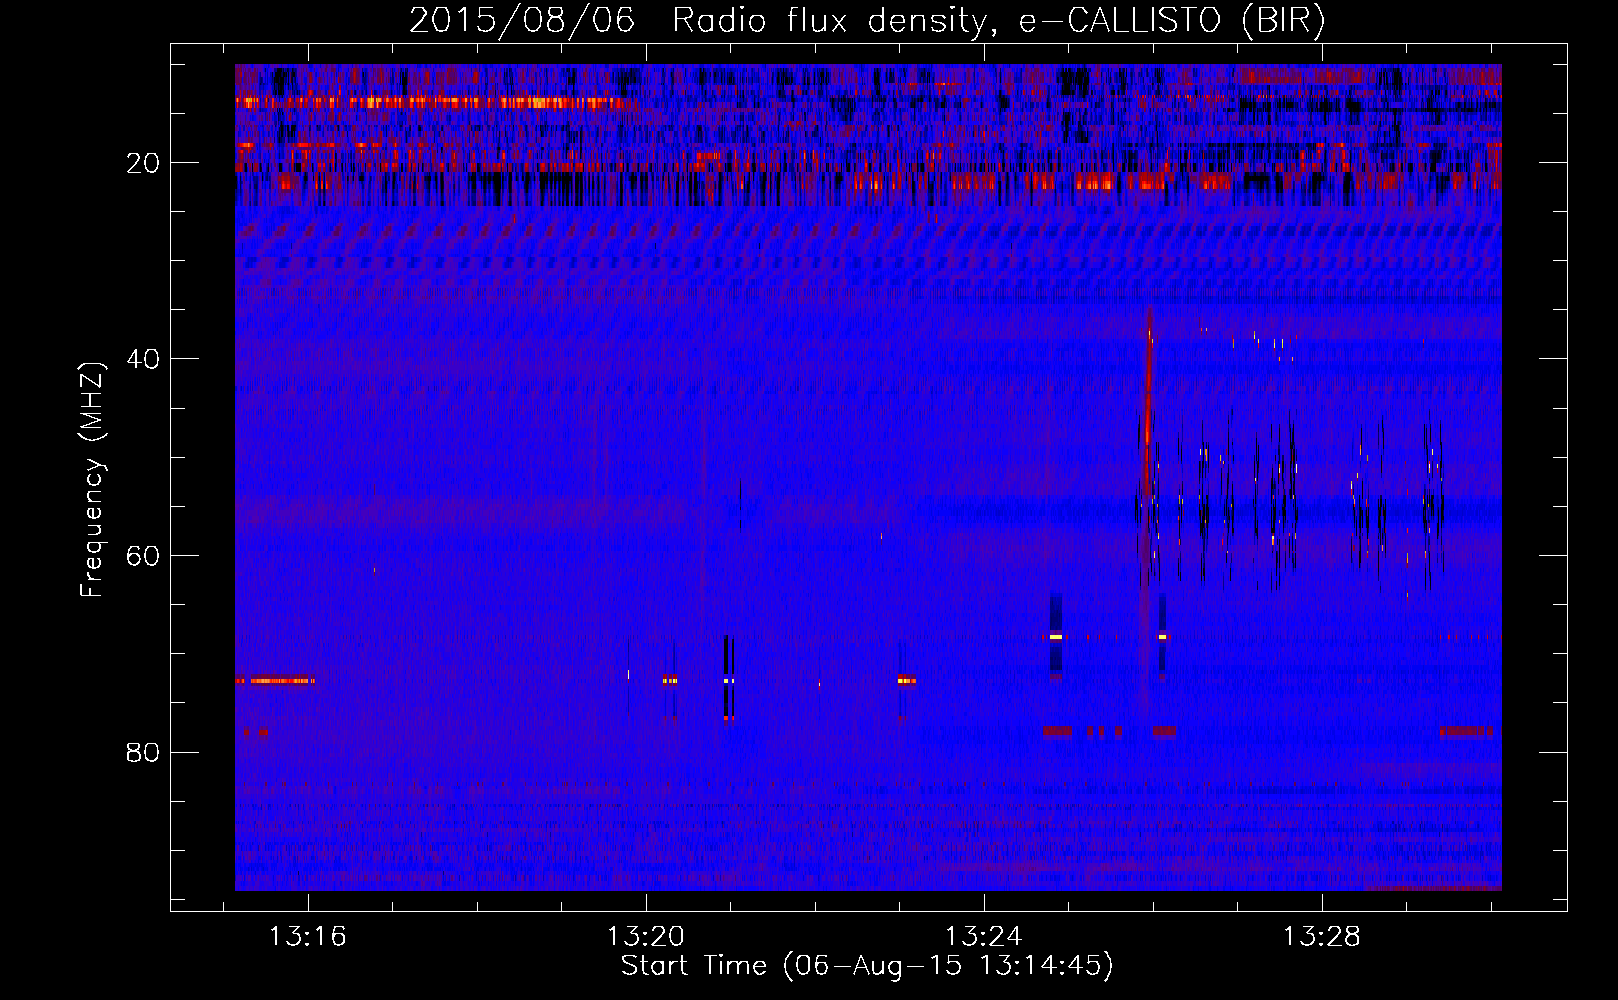Screen dimensions: 1618x1000
Task: Pick the 13:28 time tick label
Action: [1322, 936]
